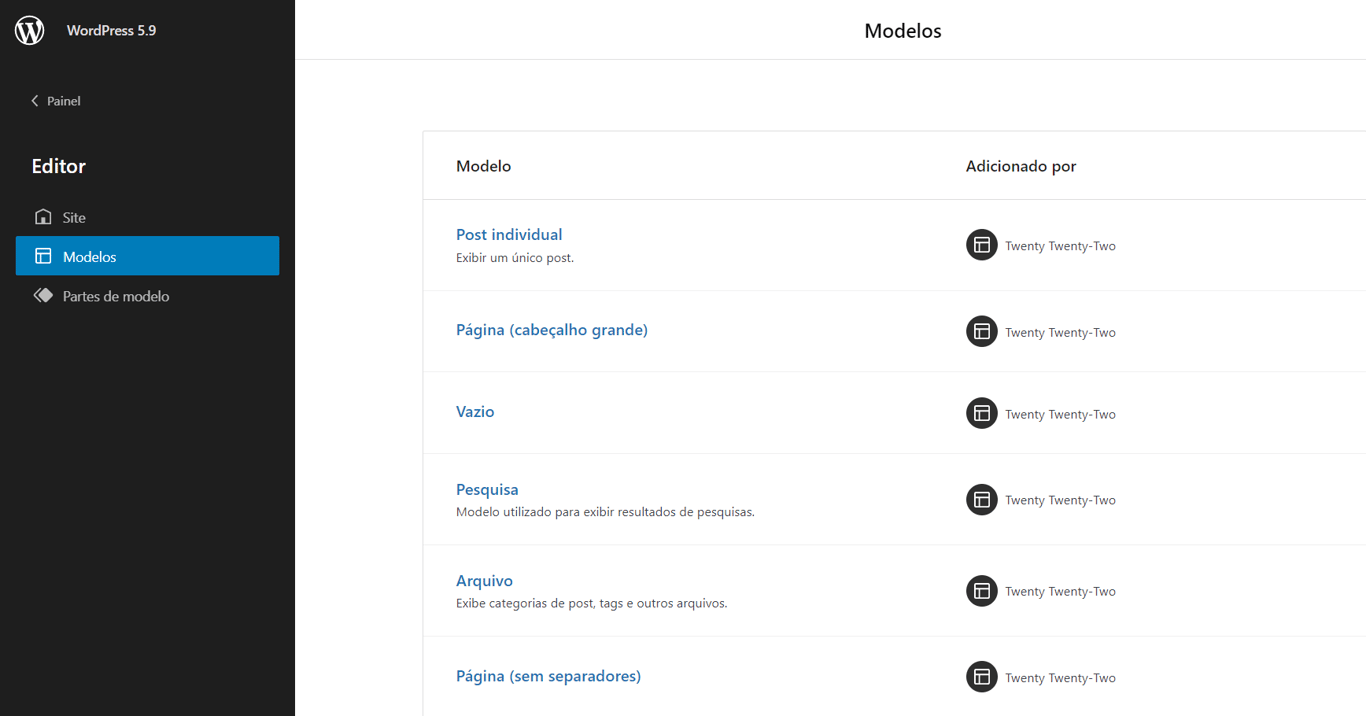Click the theme icon in Vazio row

pos(981,413)
